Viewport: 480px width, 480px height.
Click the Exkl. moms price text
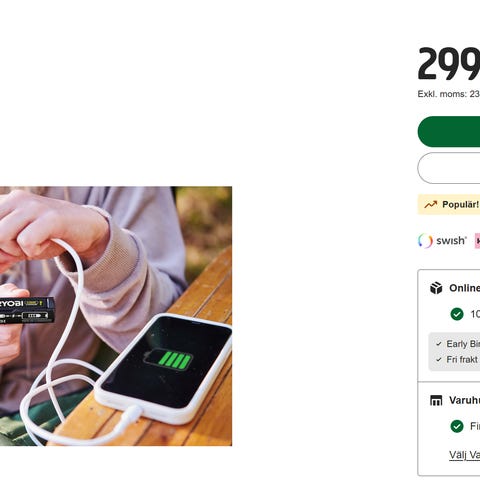(x=449, y=94)
